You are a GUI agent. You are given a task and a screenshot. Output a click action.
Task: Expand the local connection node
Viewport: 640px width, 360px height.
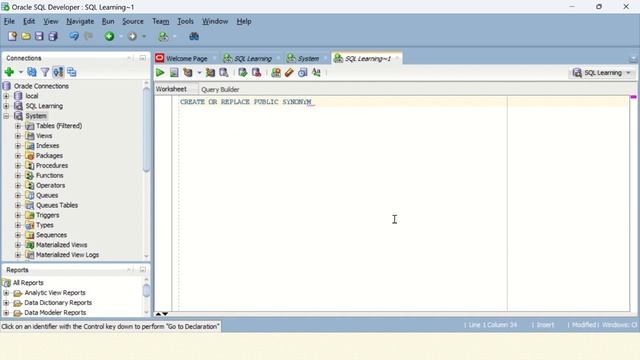point(6,96)
